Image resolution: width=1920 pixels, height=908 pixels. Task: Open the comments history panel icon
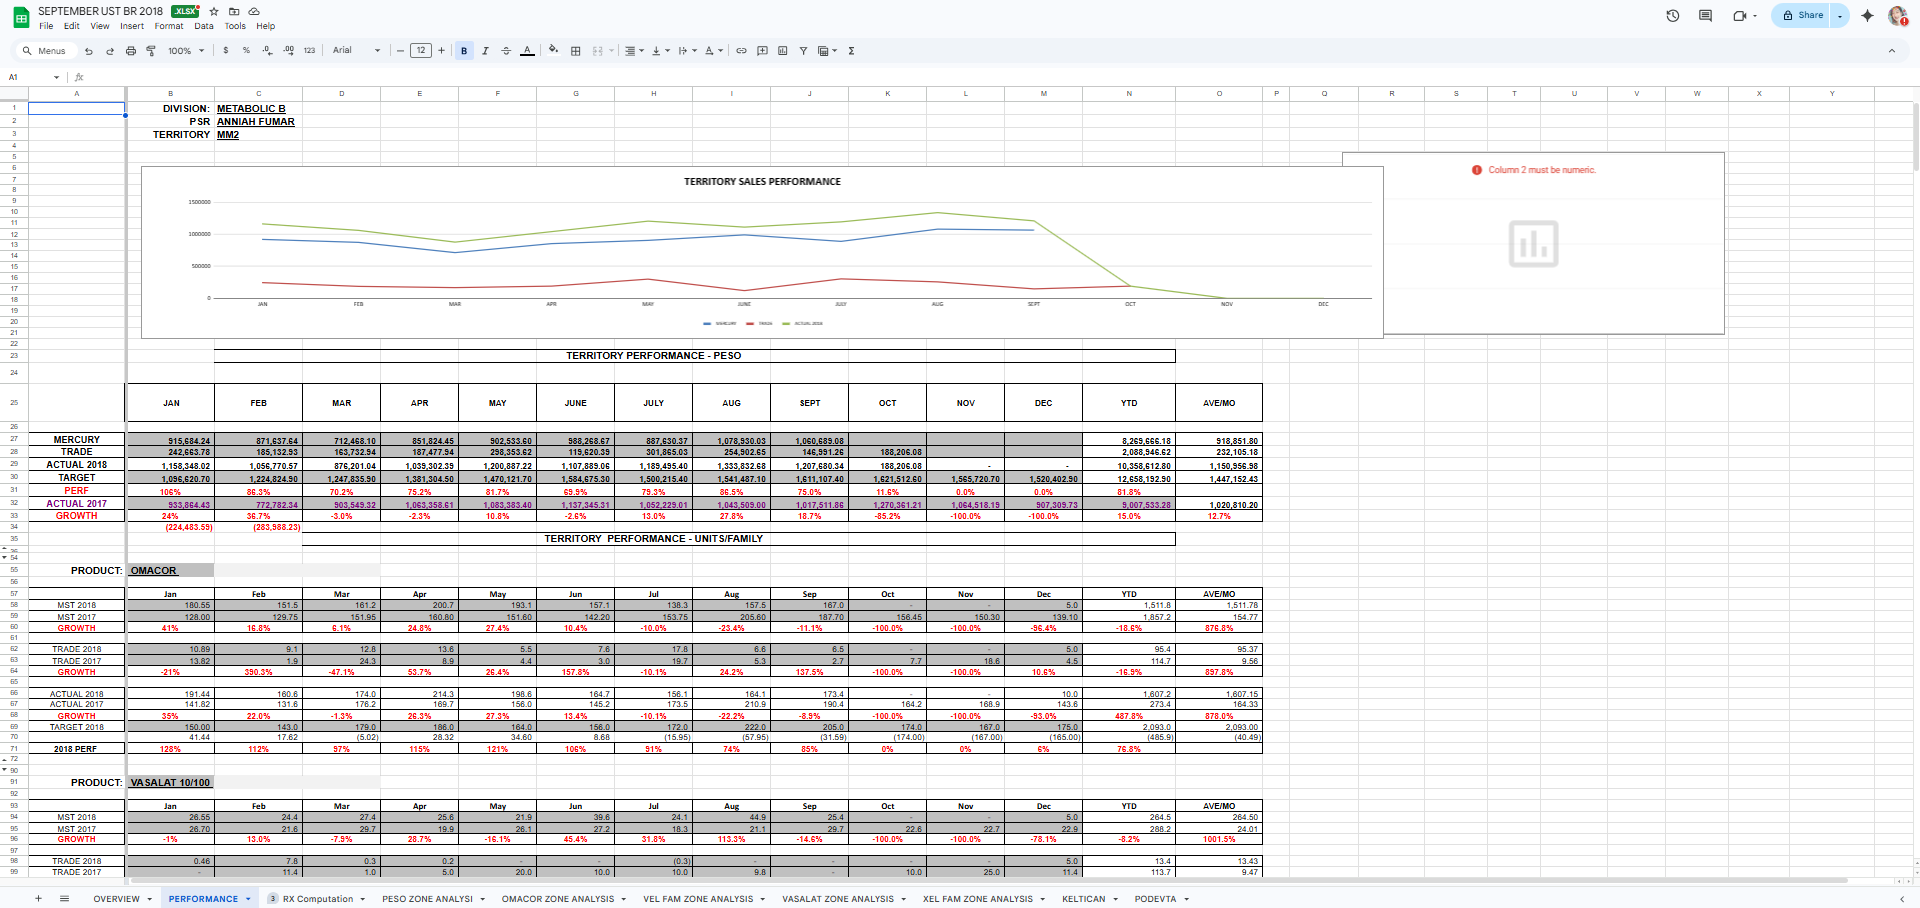click(x=1706, y=16)
